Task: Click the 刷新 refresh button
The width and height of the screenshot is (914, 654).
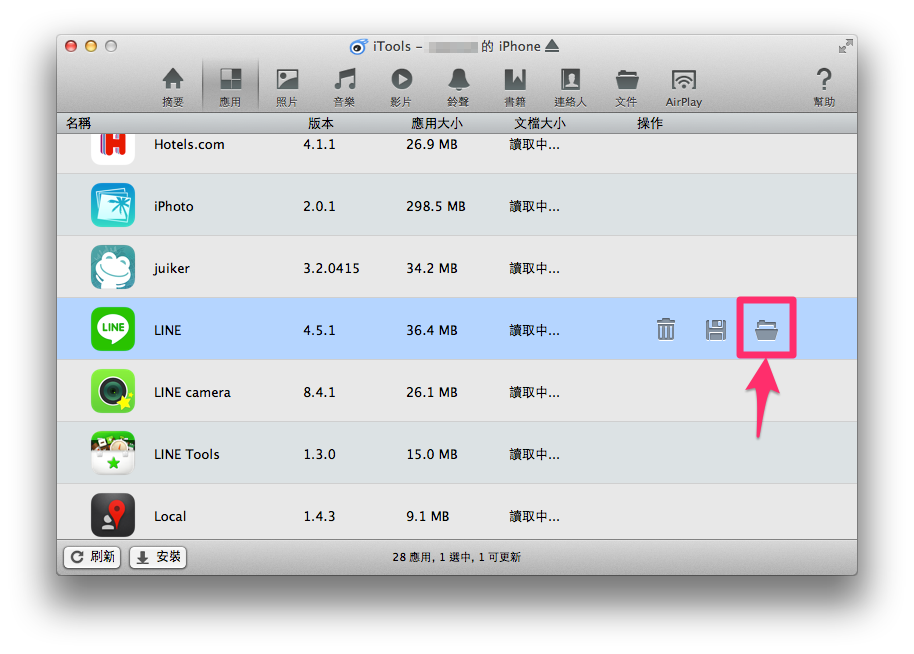Action: tap(92, 557)
